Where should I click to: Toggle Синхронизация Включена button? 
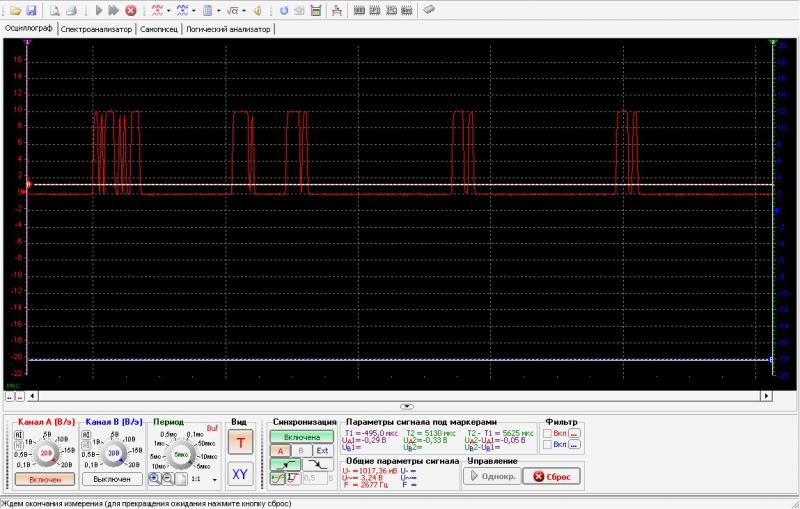[x=301, y=437]
